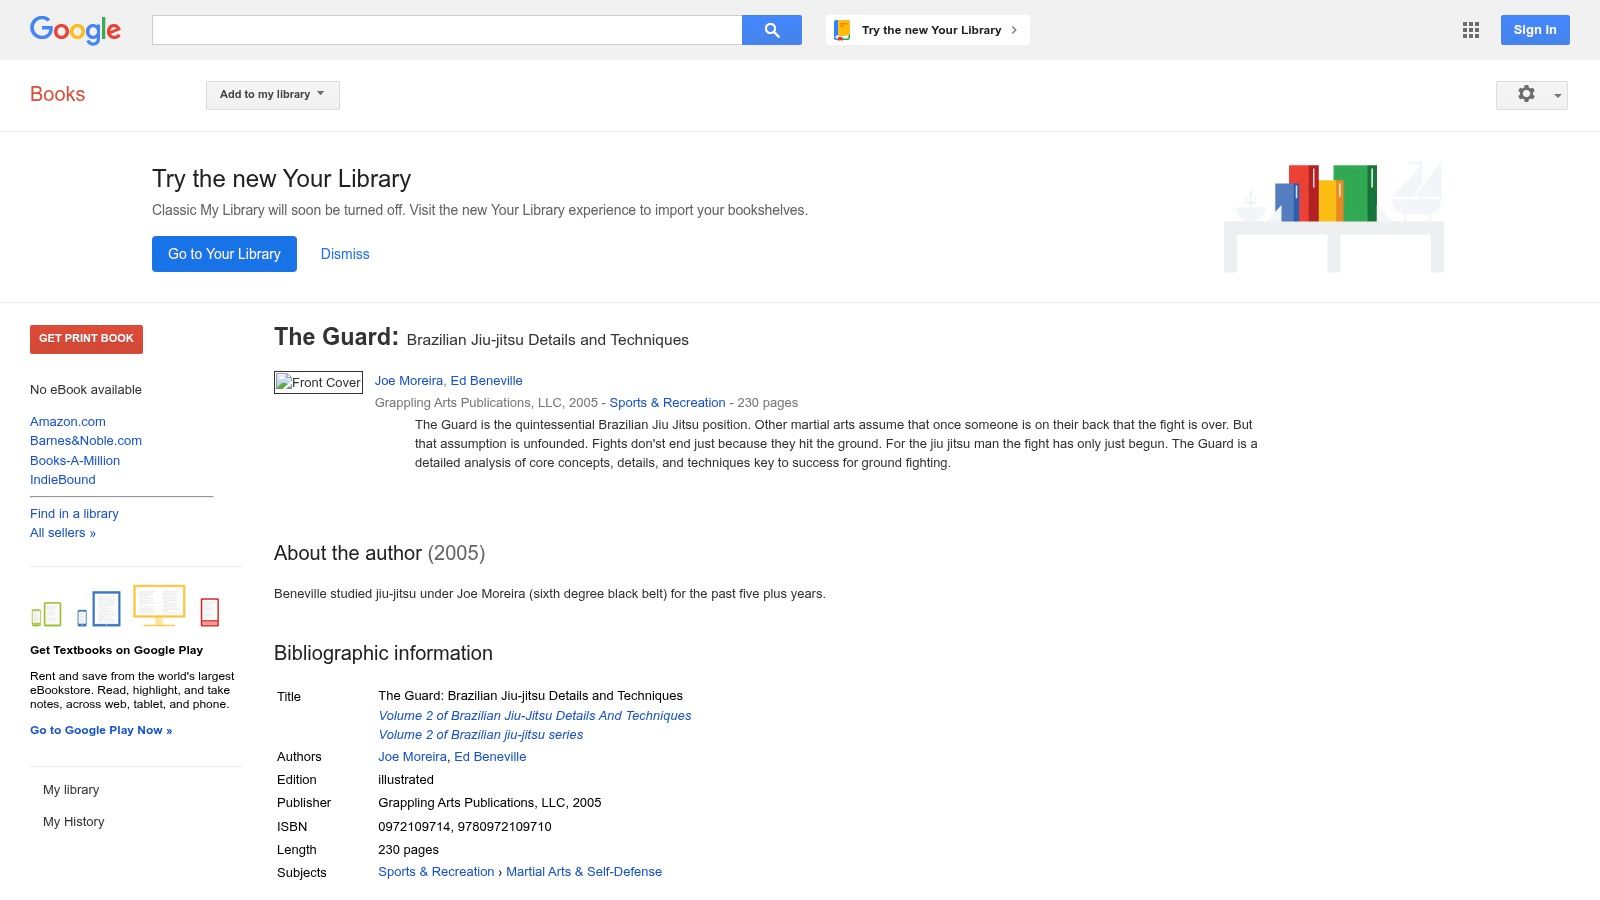
Task: Click the Google logo
Action: [75, 30]
